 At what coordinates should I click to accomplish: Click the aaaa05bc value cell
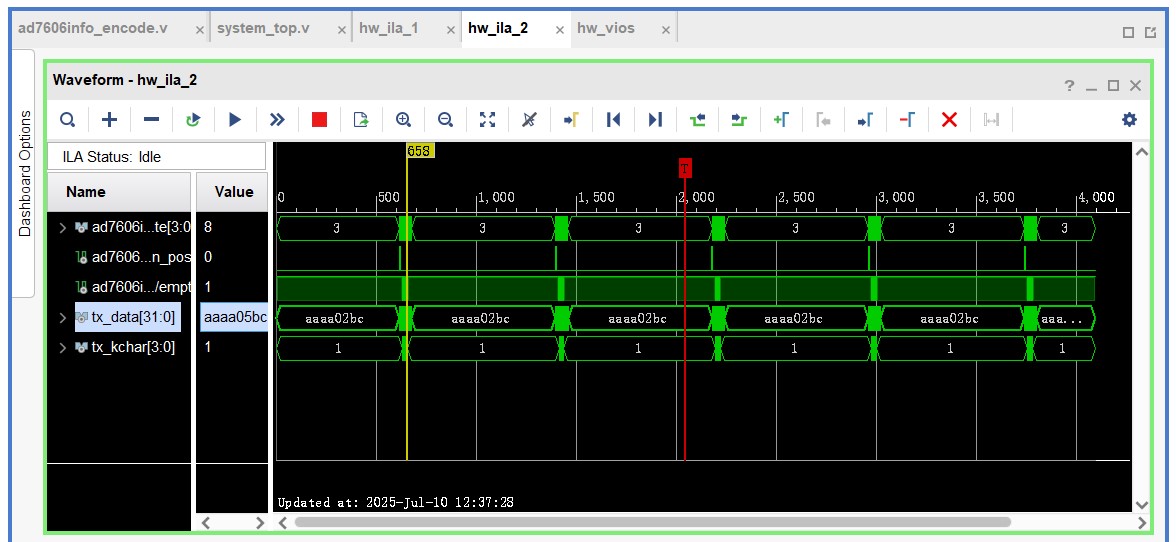pos(234,318)
